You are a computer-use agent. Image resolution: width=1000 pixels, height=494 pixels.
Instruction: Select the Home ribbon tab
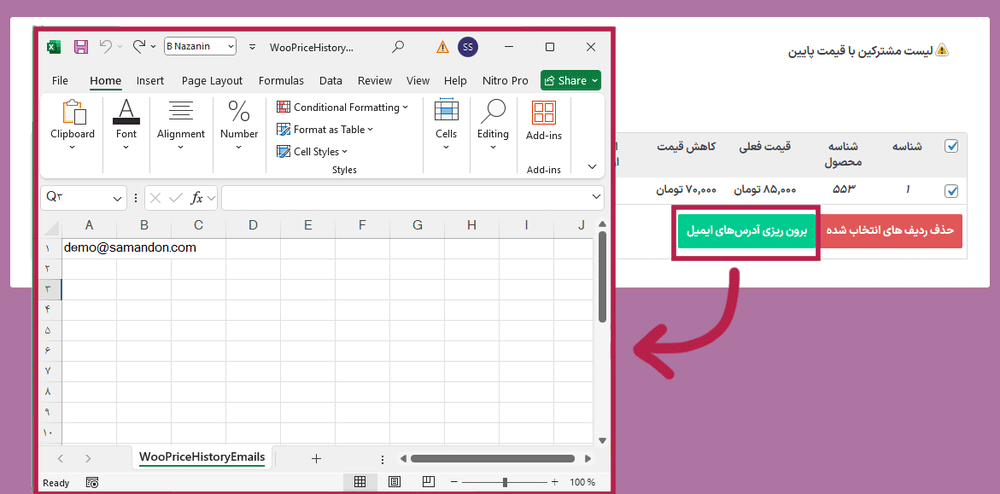(105, 80)
